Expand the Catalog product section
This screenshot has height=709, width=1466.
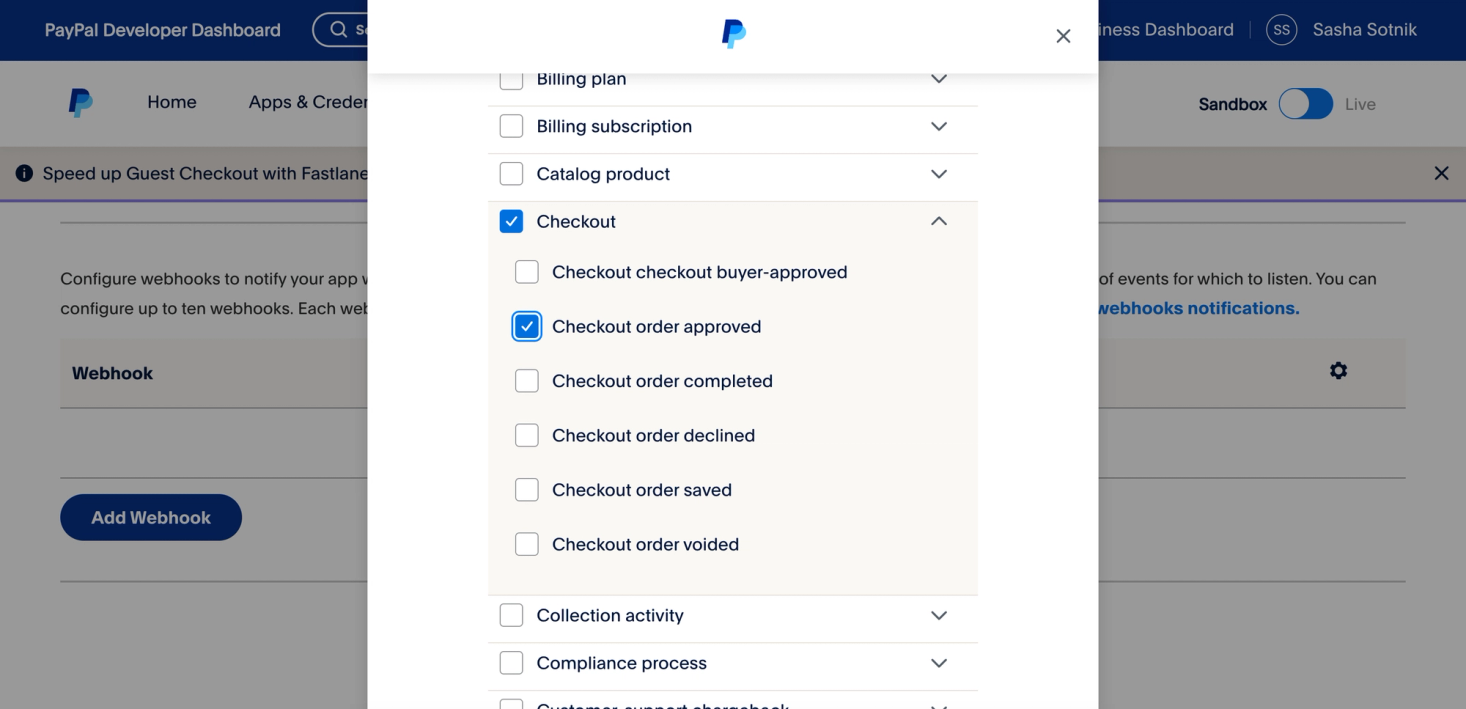pyautogui.click(x=938, y=174)
